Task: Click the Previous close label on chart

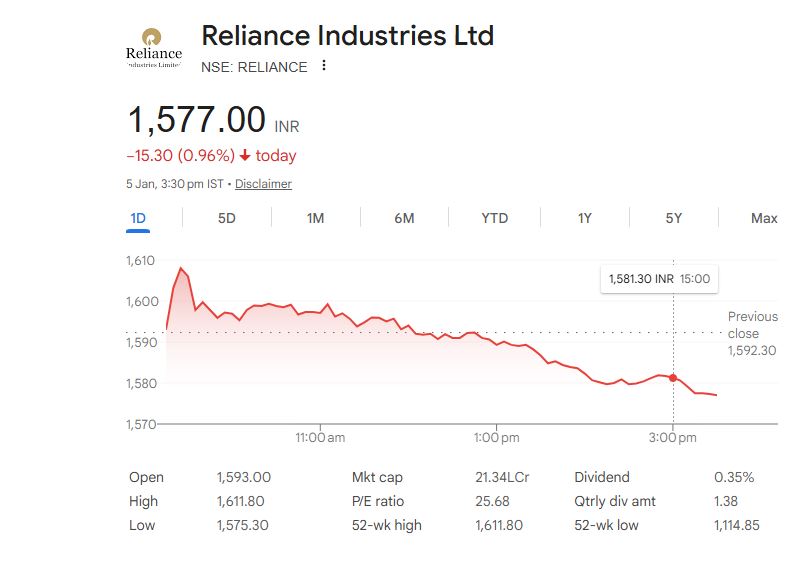Action: pyautogui.click(x=752, y=325)
